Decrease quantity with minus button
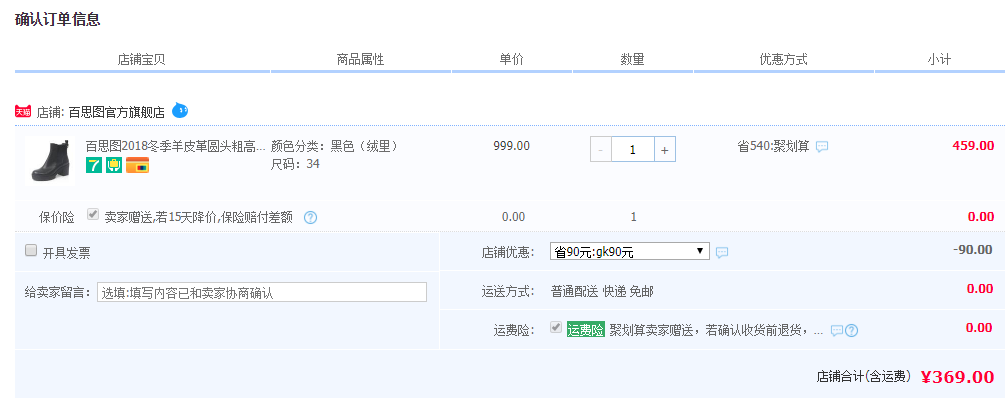The image size is (1006, 398). [601, 150]
